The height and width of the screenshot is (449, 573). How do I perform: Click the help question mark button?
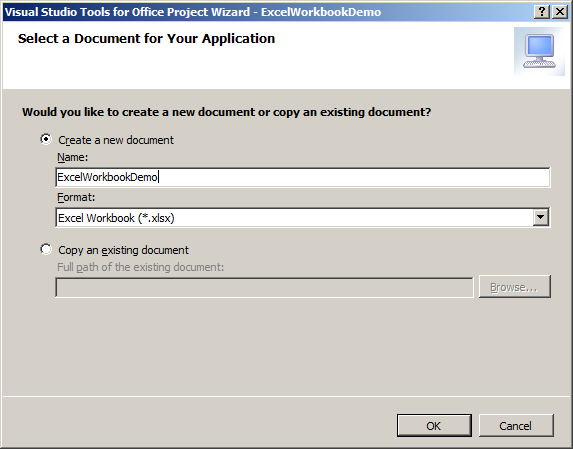tap(542, 12)
